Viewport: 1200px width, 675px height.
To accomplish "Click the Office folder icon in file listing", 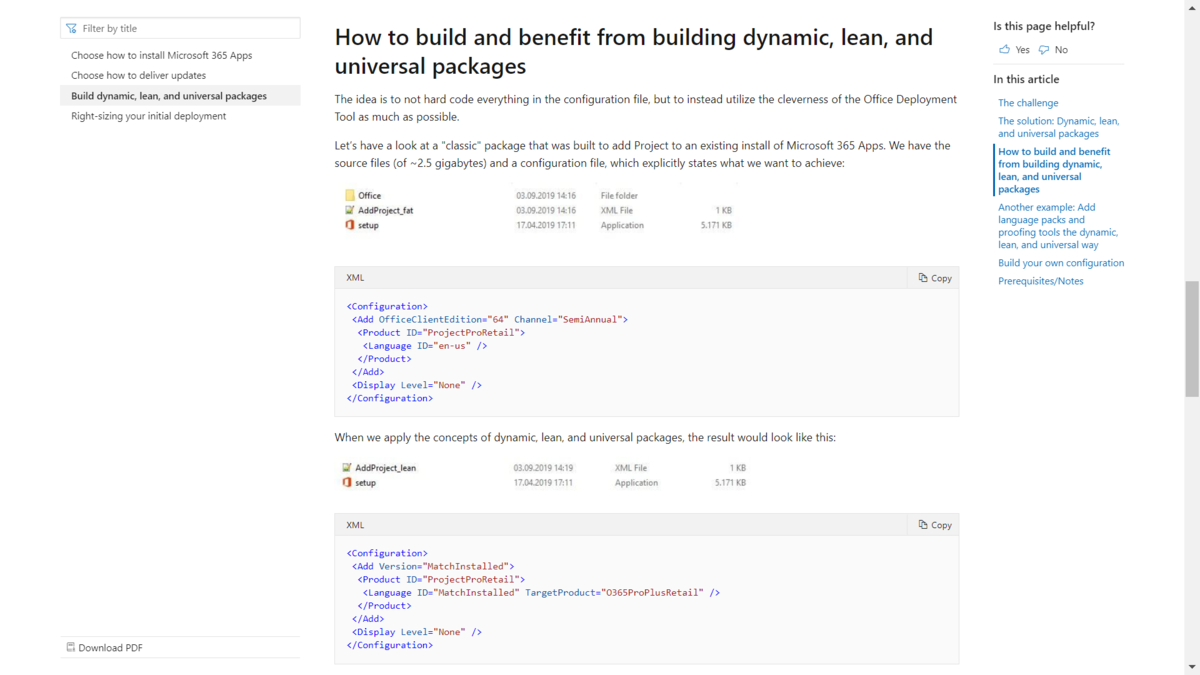I will (x=350, y=195).
